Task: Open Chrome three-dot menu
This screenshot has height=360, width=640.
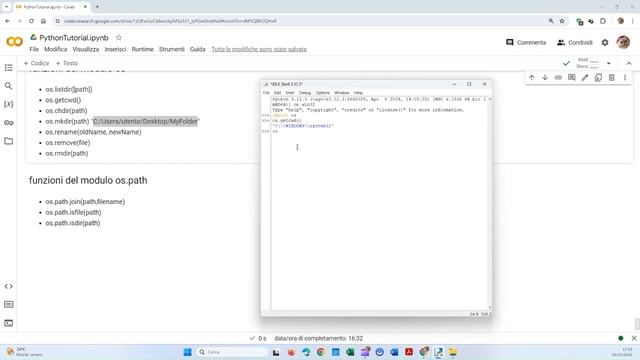Action: [x=633, y=21]
